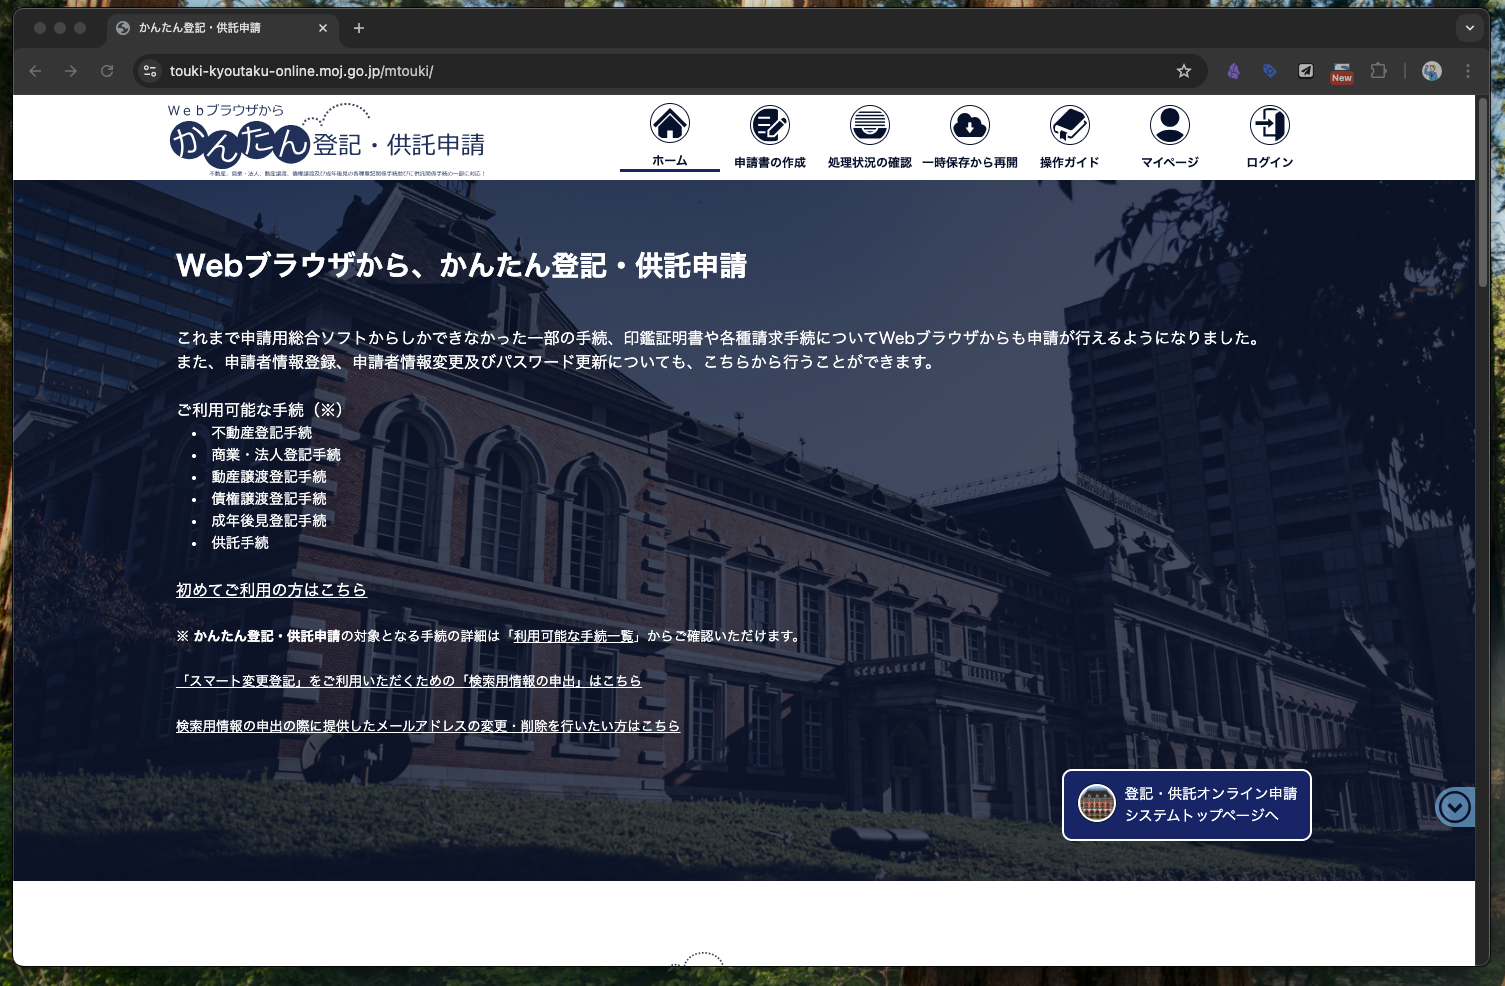Image resolution: width=1505 pixels, height=986 pixels.
Task: Click 登記・供託オンライン申請システムトップページへ button
Action: point(1186,805)
